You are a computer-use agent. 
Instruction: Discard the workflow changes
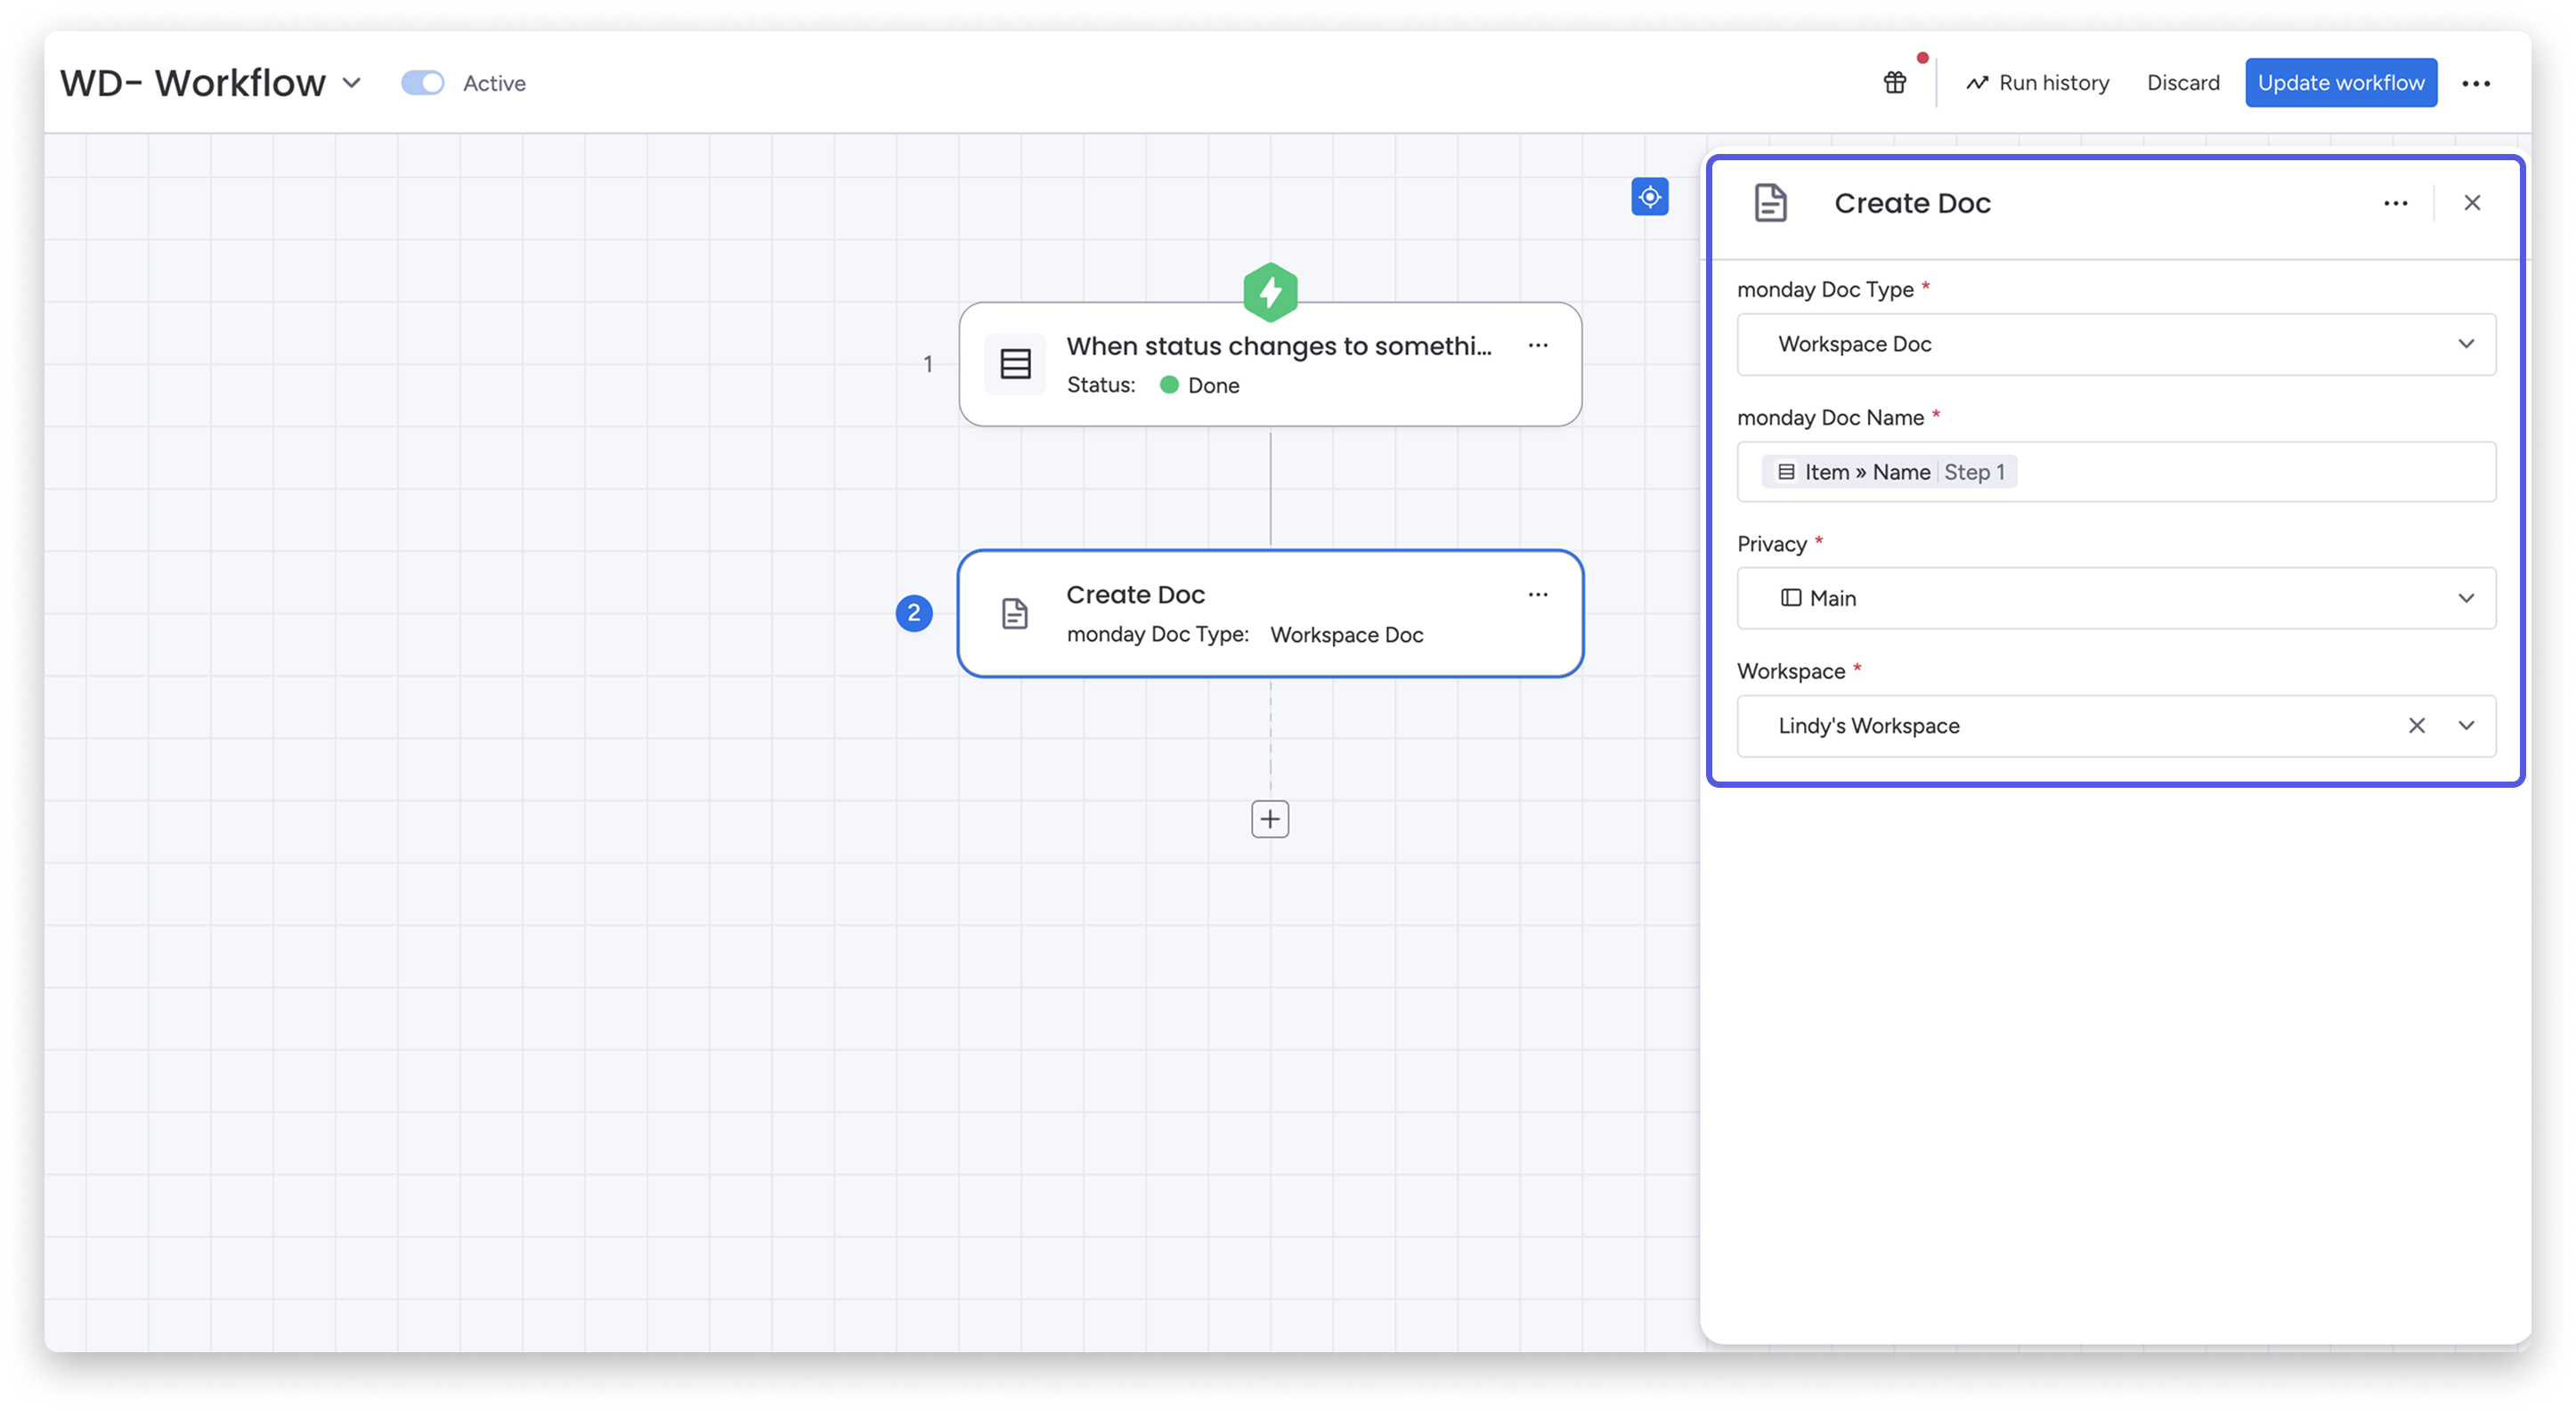(x=2182, y=82)
